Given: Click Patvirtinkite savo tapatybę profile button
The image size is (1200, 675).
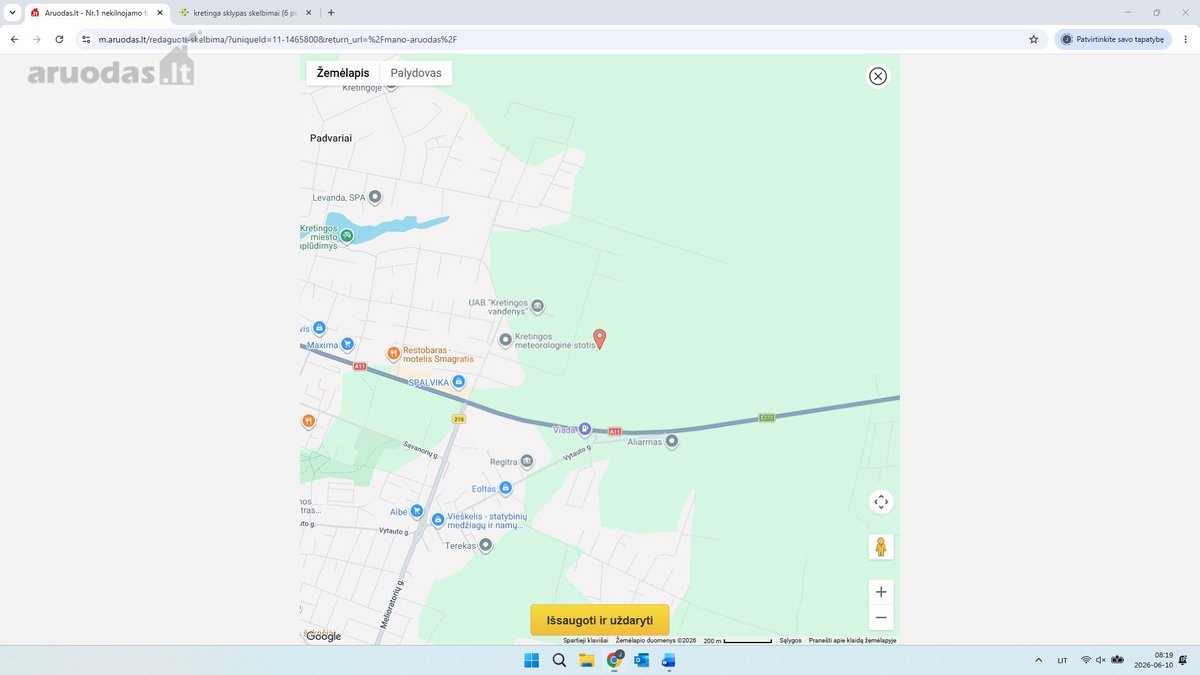Looking at the screenshot, I should pos(1113,39).
